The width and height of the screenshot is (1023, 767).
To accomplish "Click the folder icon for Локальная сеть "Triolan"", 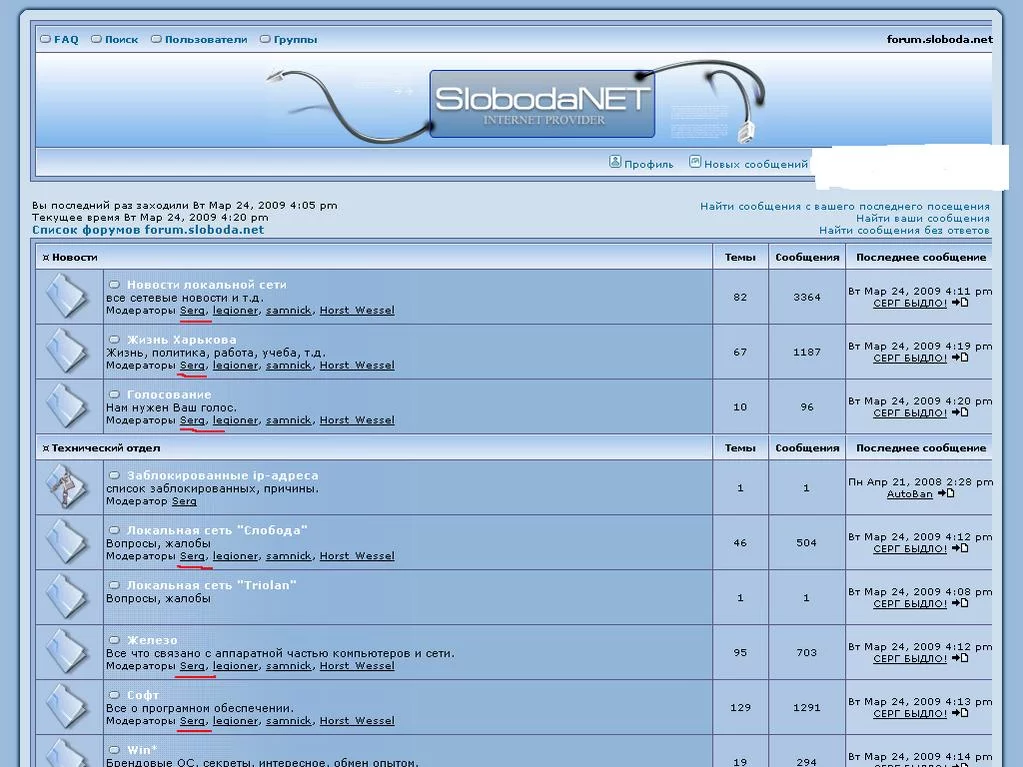I will (x=67, y=597).
